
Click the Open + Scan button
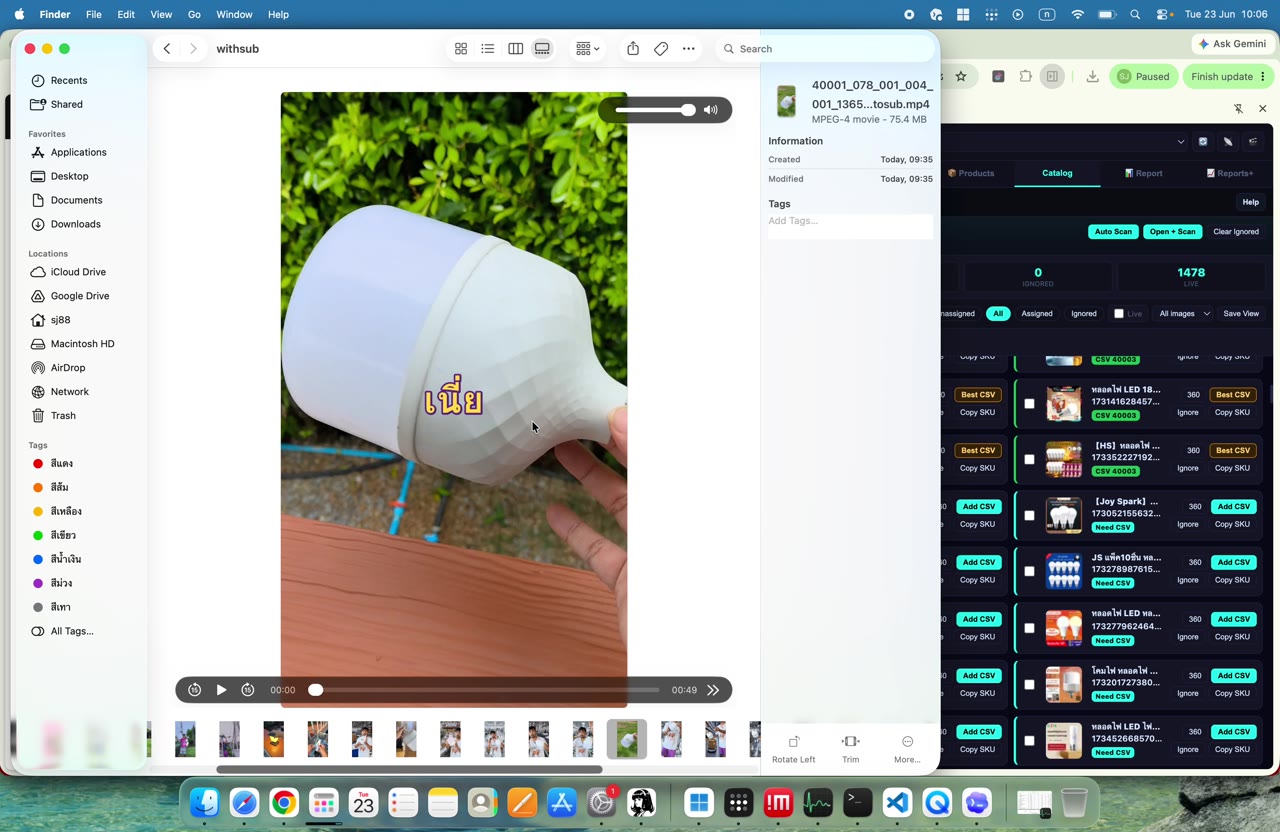(1172, 232)
